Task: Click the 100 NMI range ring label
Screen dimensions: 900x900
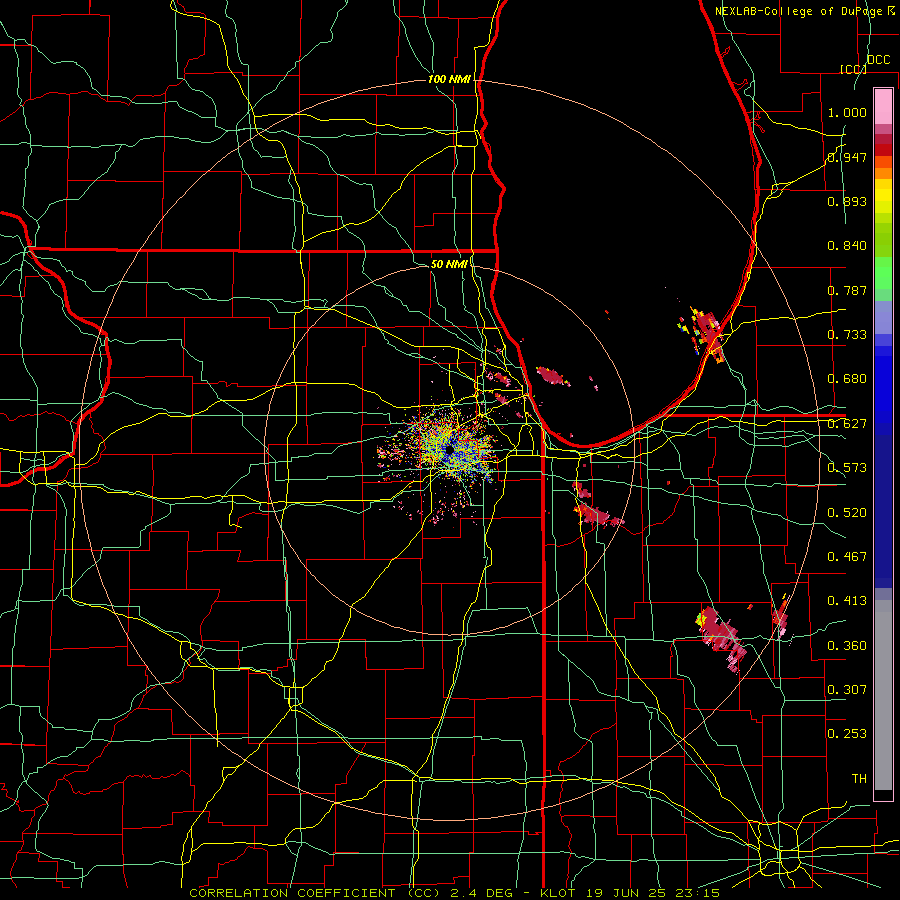Action: (449, 79)
